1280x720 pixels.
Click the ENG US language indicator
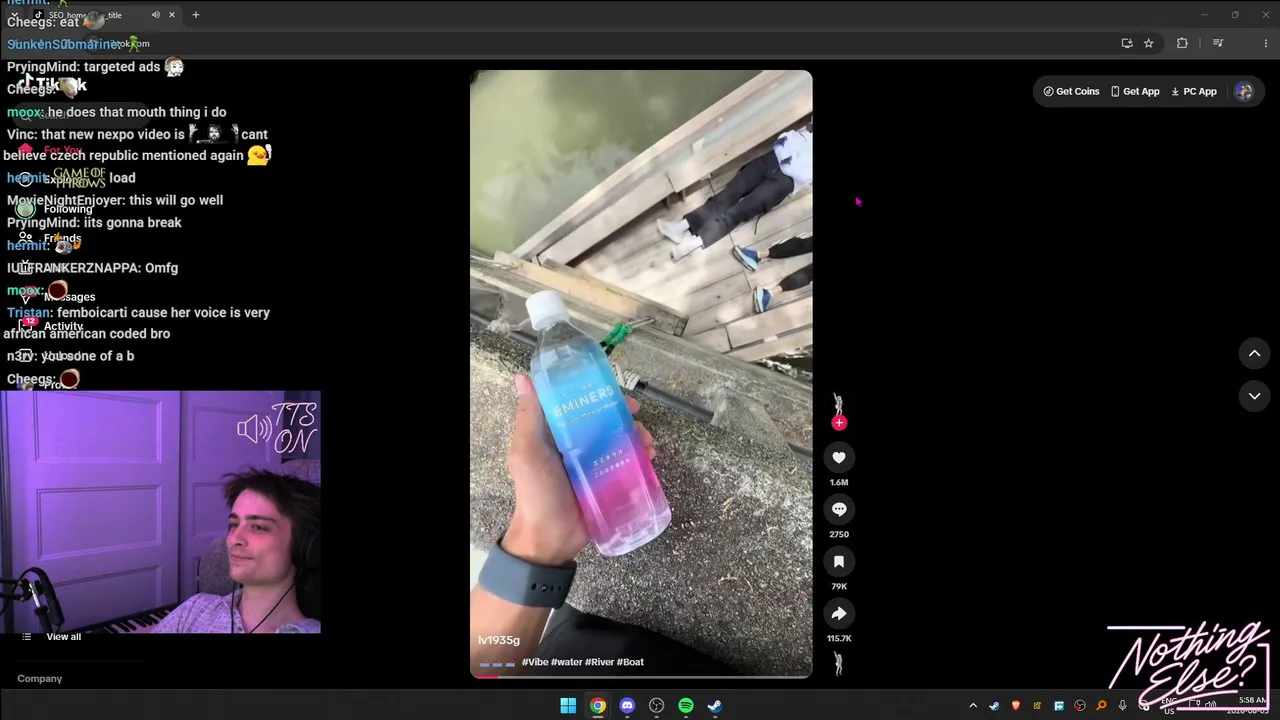pos(1169,706)
